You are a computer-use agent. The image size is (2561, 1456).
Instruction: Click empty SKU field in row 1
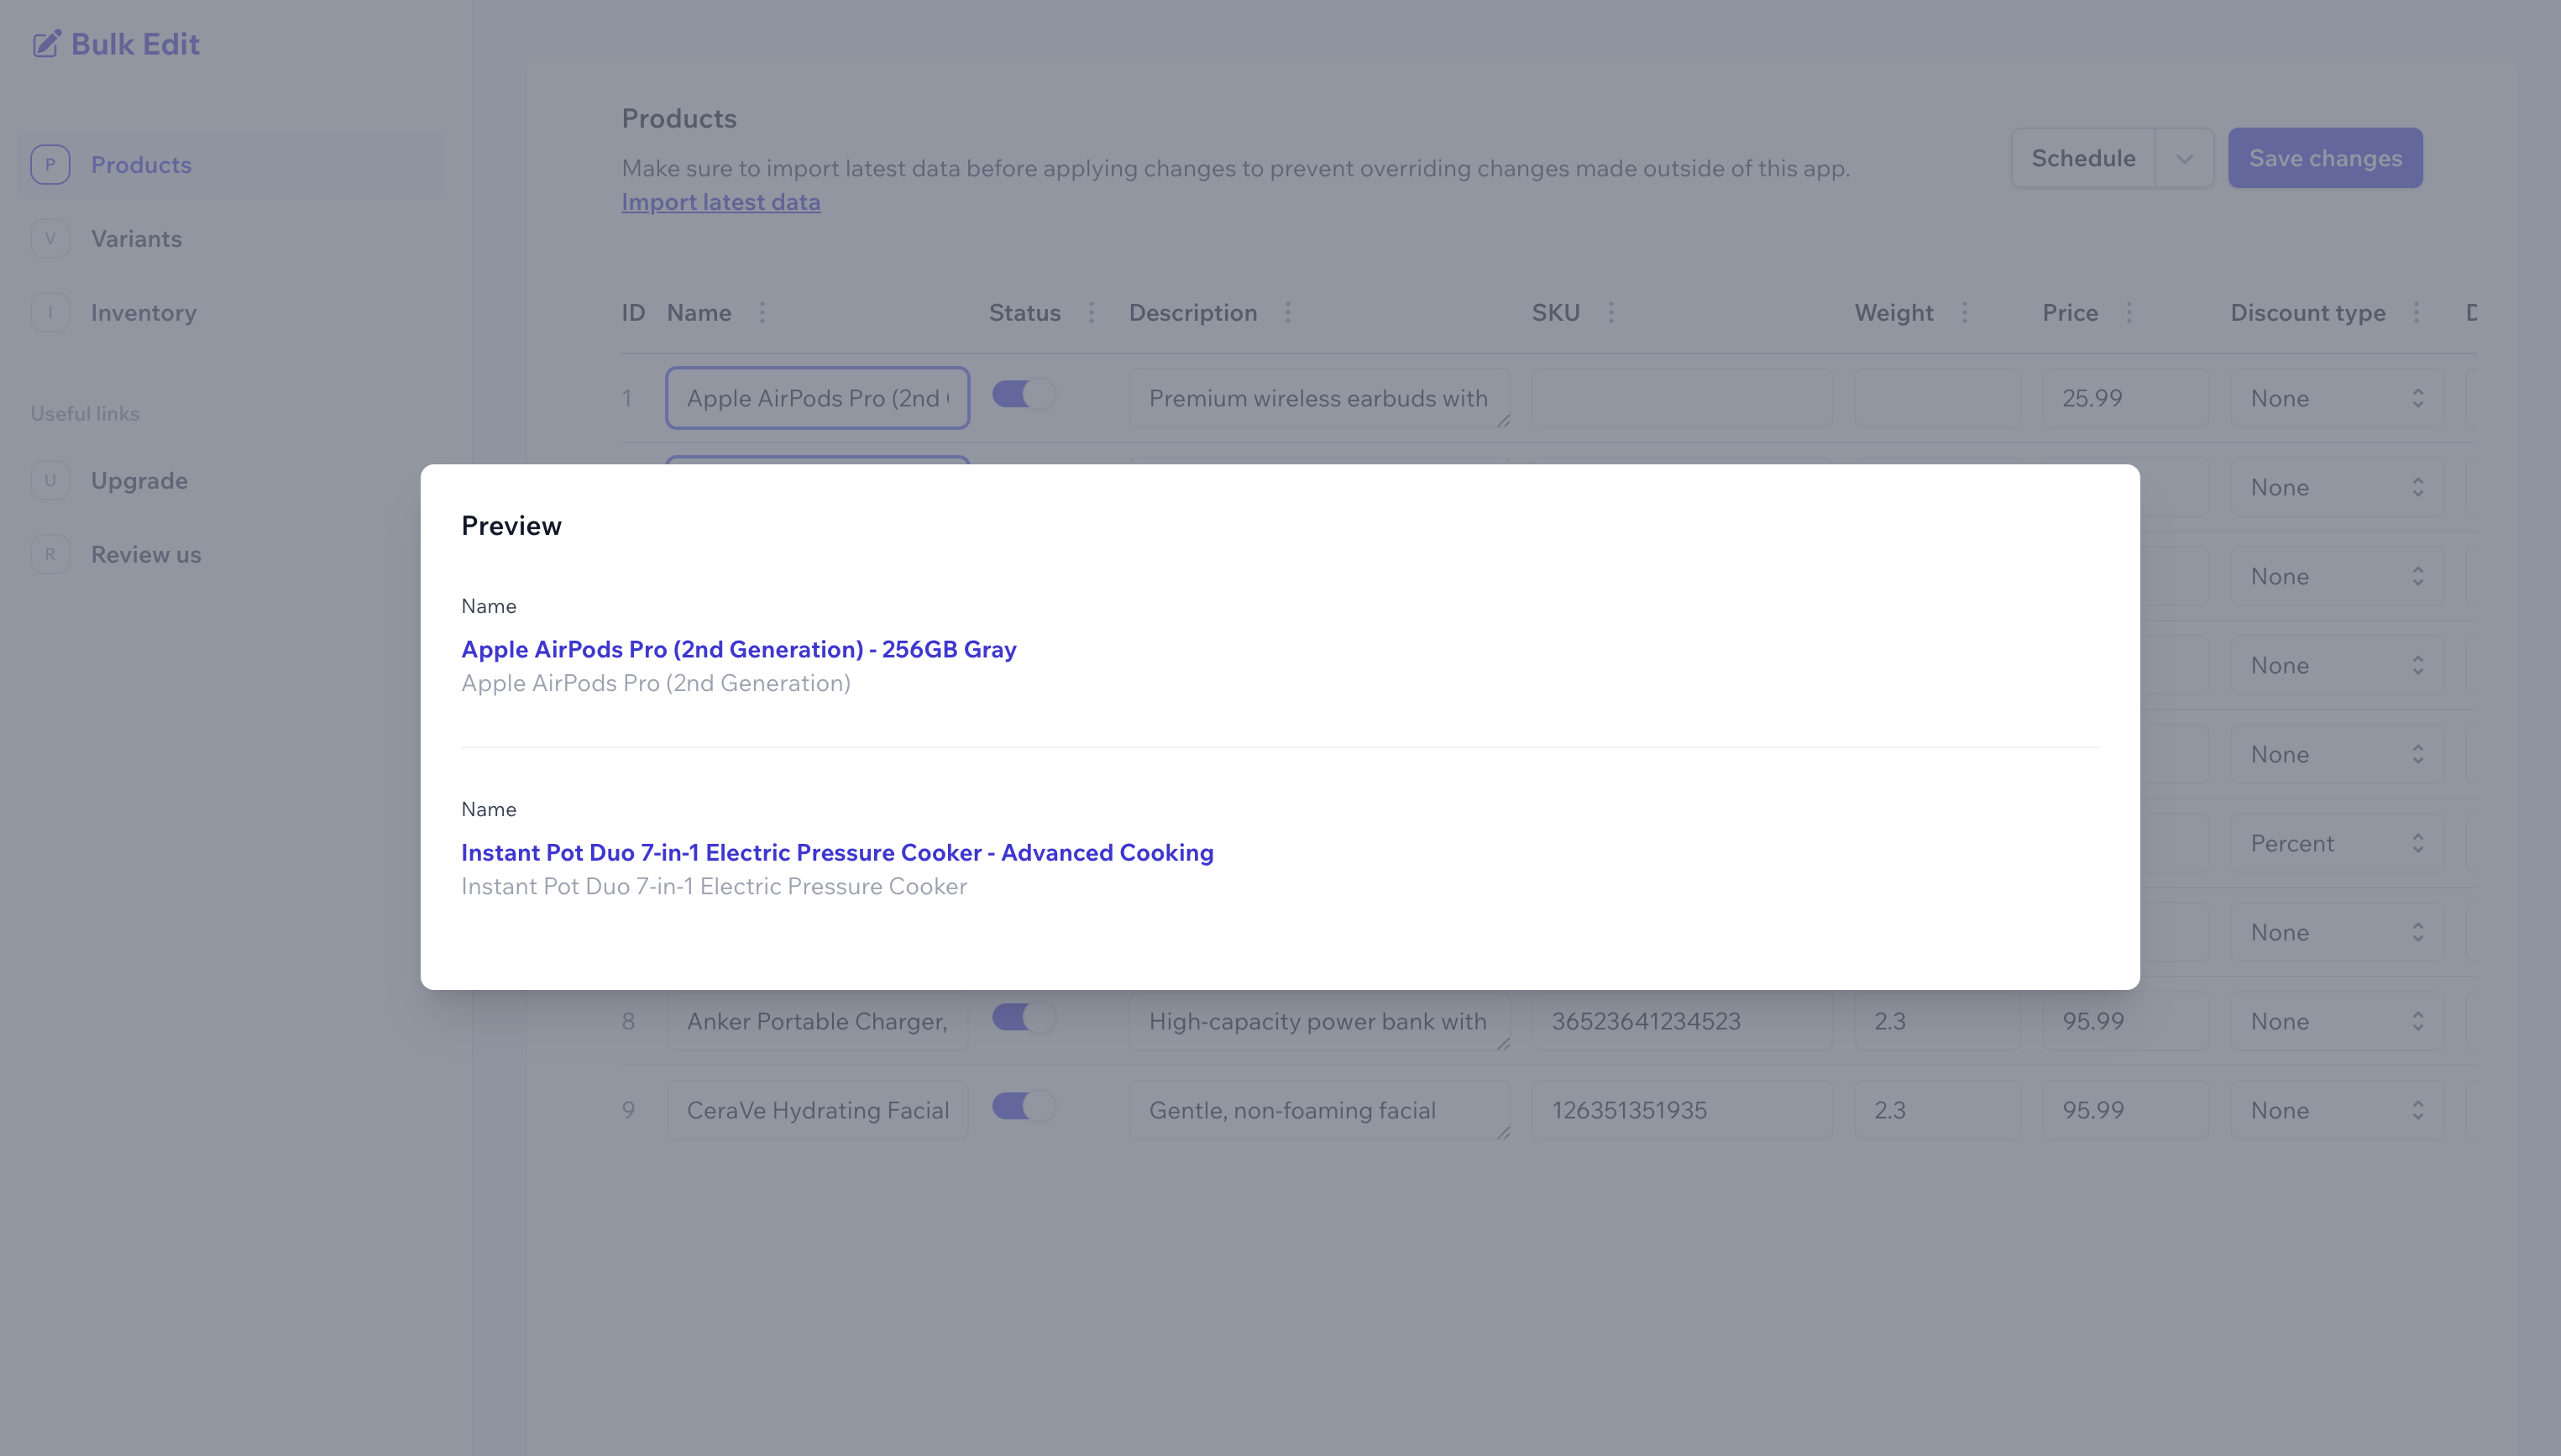[1682, 398]
